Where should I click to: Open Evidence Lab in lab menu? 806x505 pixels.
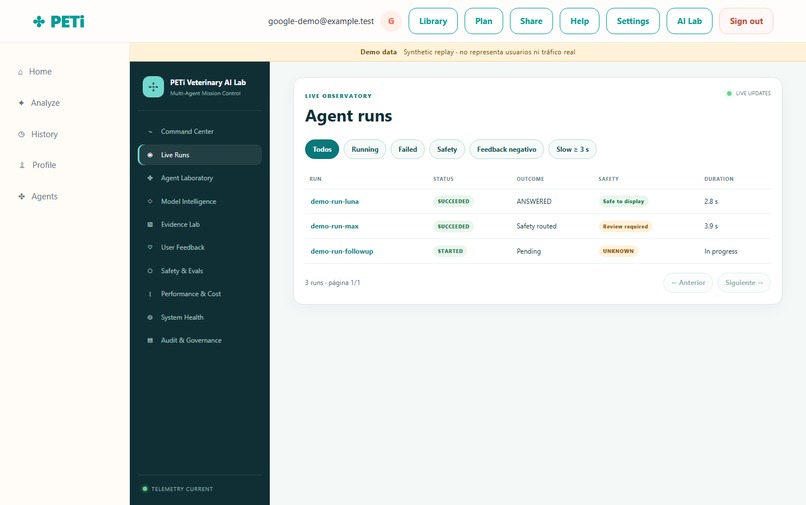(x=200, y=224)
